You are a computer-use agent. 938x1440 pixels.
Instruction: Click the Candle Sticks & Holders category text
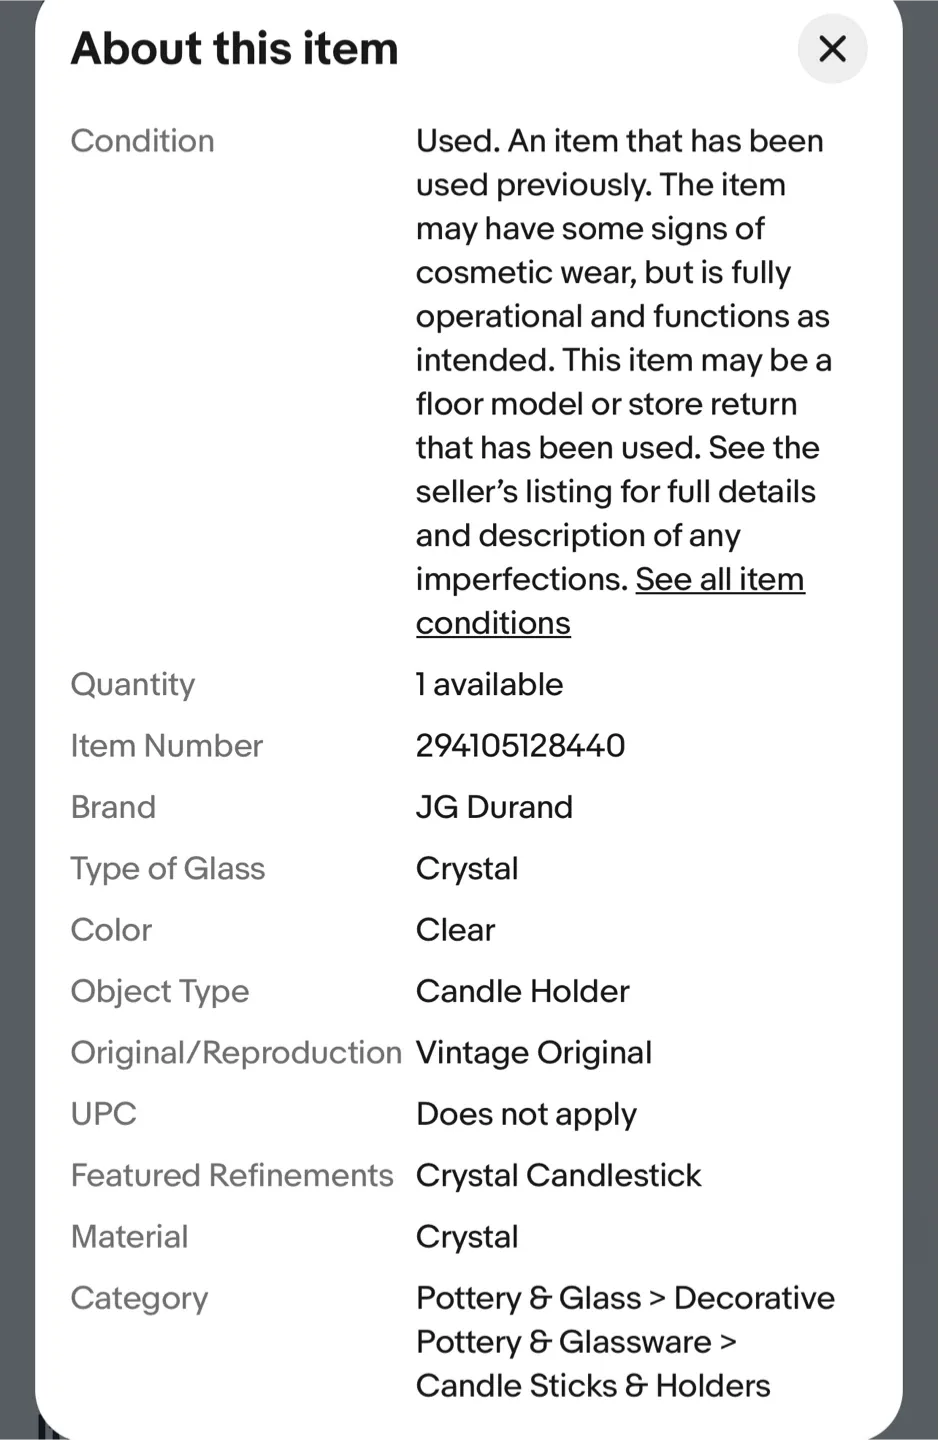pyautogui.click(x=592, y=1385)
